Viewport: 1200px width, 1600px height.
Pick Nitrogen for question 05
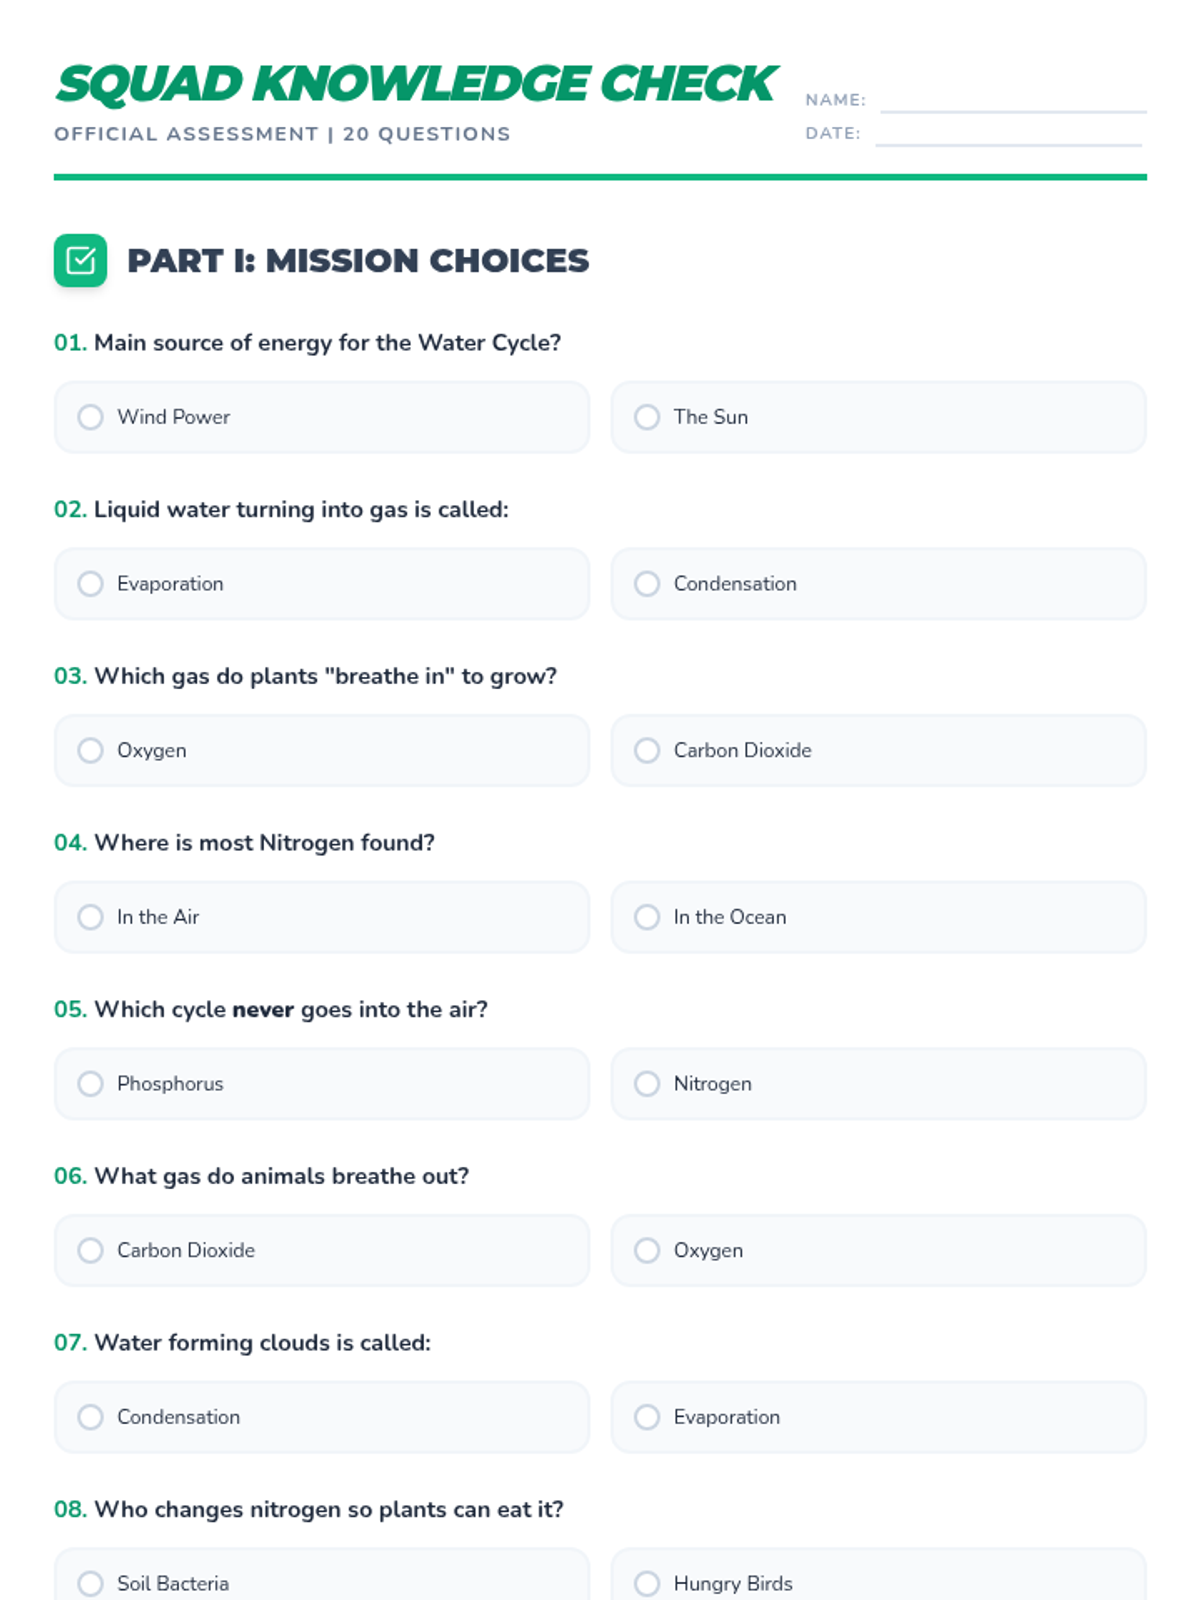click(x=647, y=1084)
